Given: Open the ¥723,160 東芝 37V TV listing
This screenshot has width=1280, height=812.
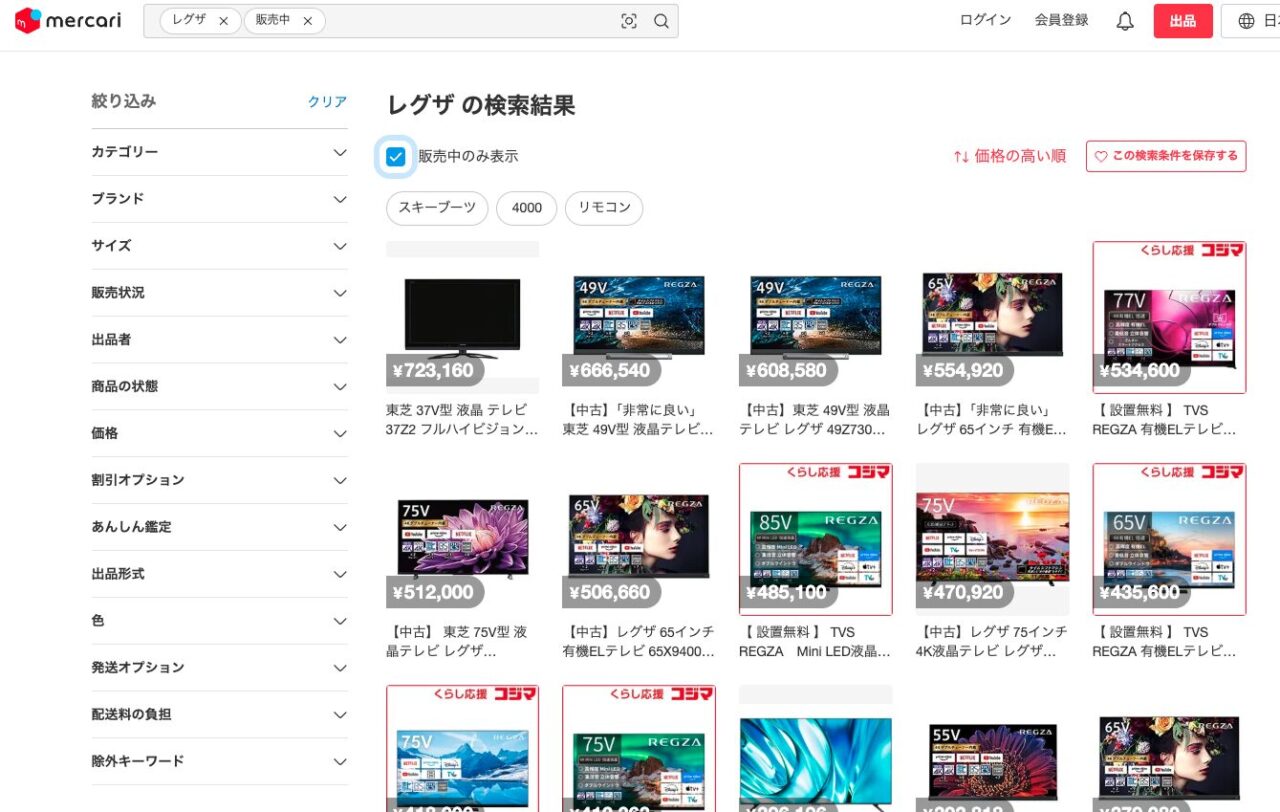Looking at the screenshot, I should (462, 320).
